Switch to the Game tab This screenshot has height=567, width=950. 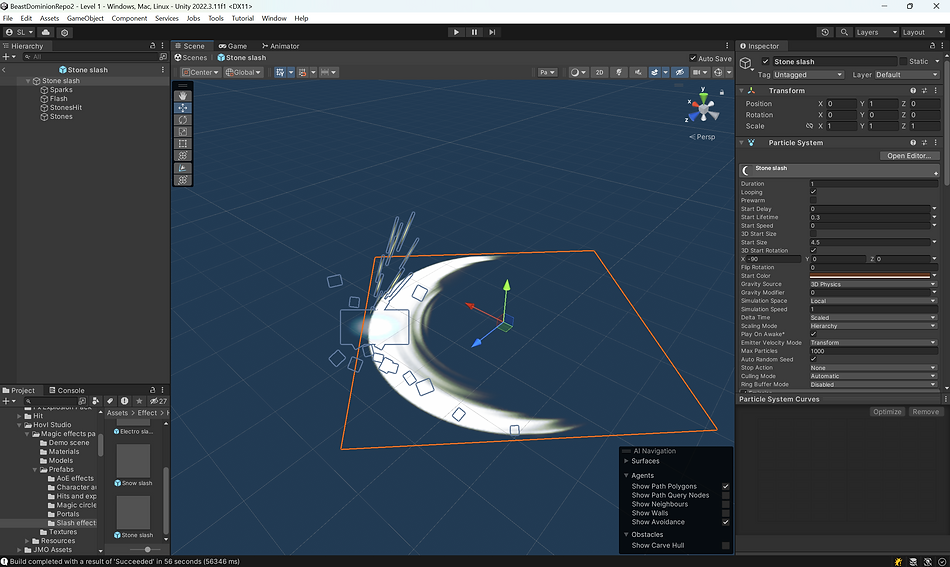pyautogui.click(x=233, y=46)
